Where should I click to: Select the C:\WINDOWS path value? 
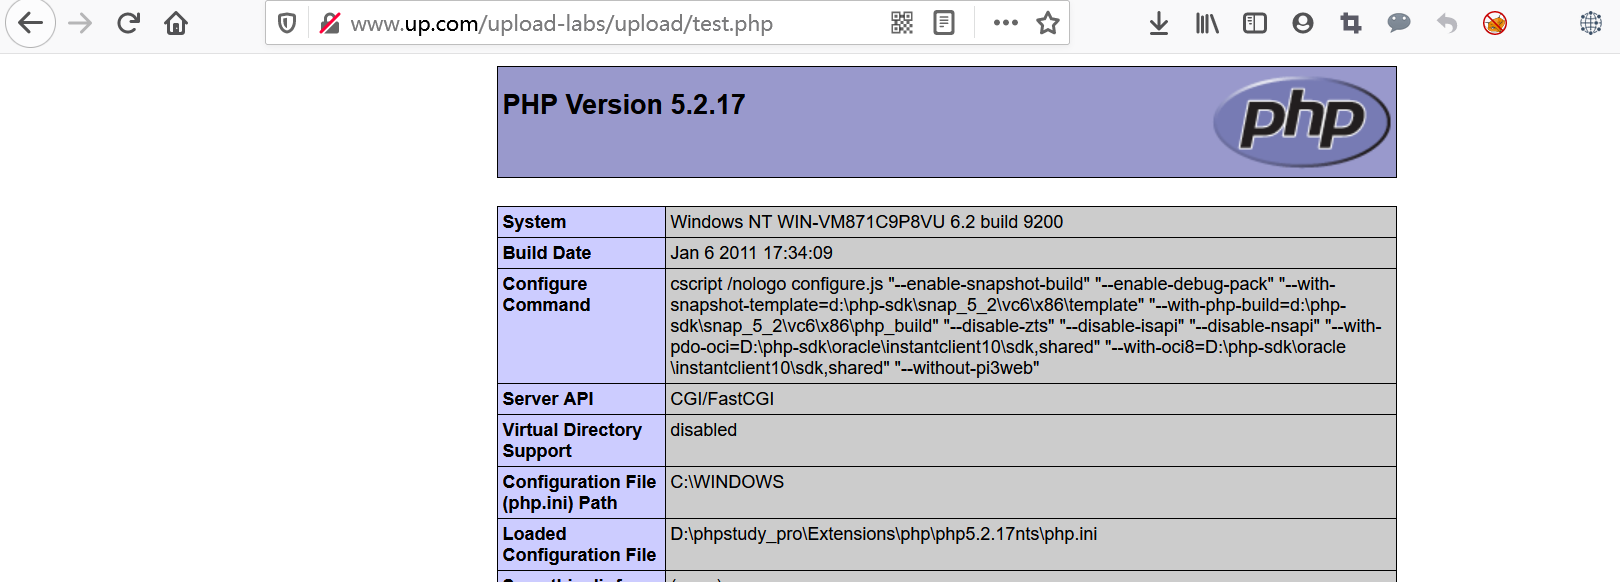click(x=727, y=482)
